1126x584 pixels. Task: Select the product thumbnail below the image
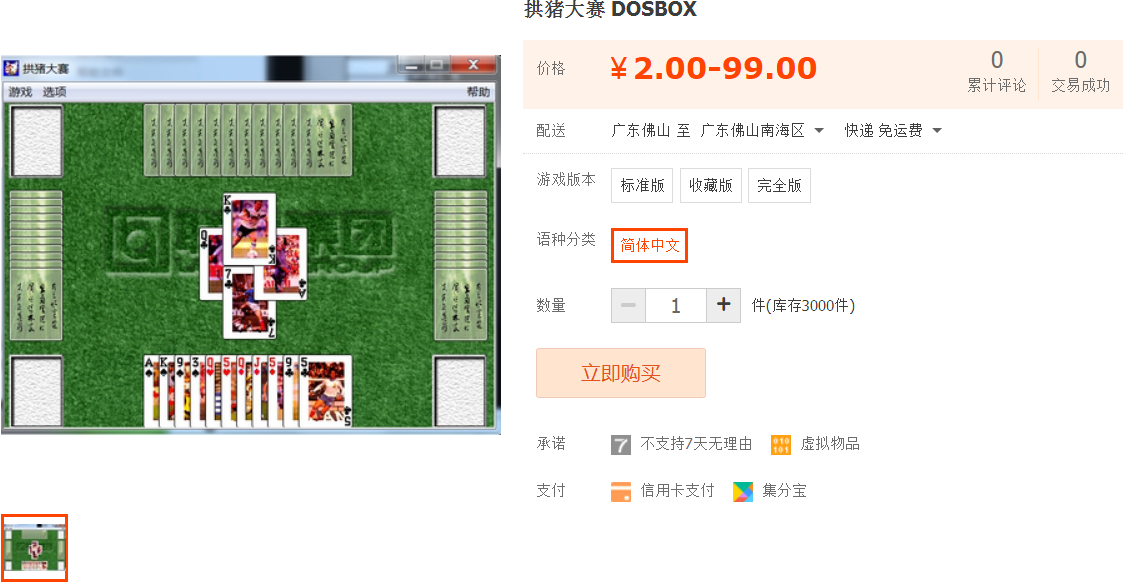coord(34,547)
